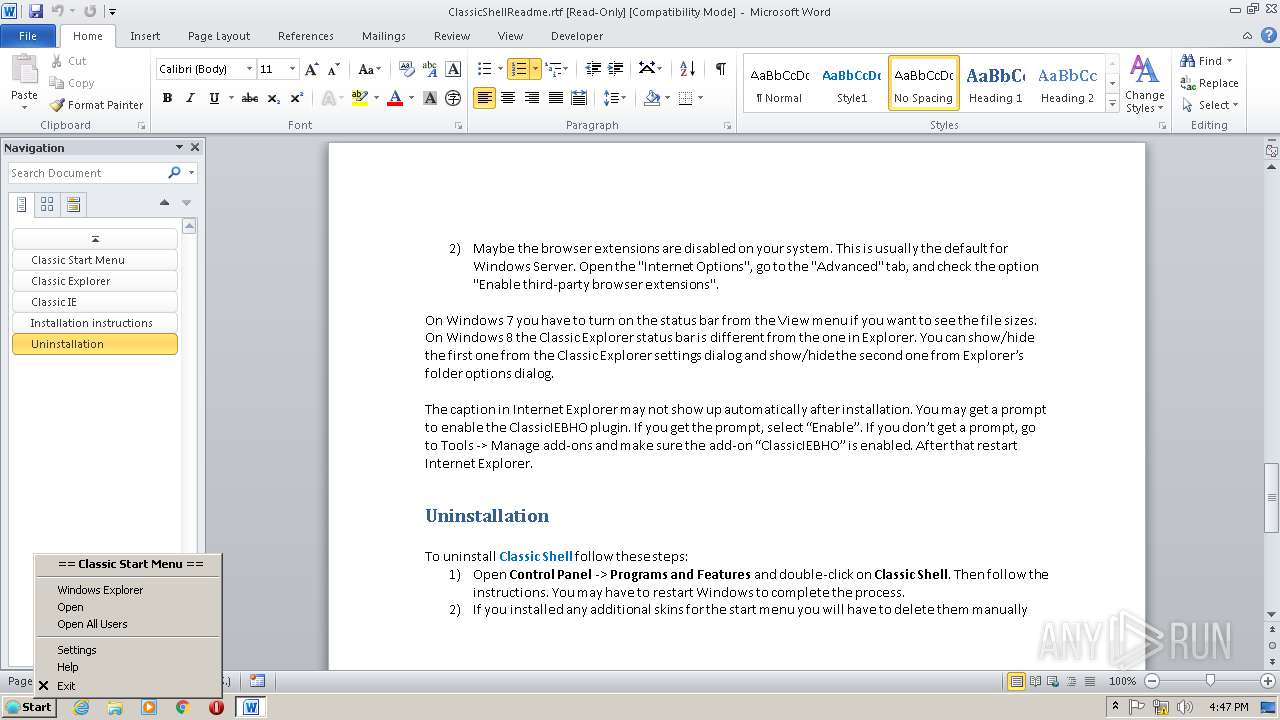The height and width of the screenshot is (720, 1280).
Task: Toggle Show/Hide paragraph marks
Action: 720,69
